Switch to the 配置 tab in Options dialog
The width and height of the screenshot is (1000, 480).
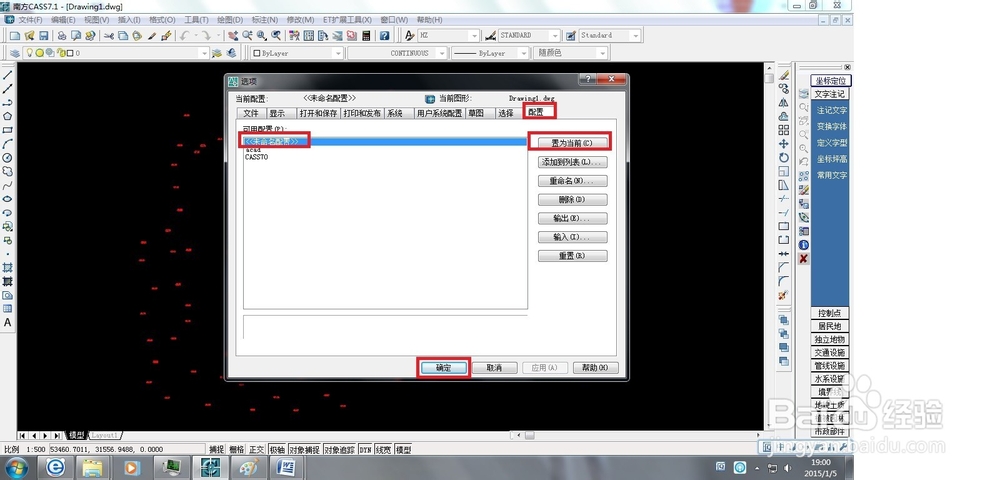pyautogui.click(x=536, y=112)
